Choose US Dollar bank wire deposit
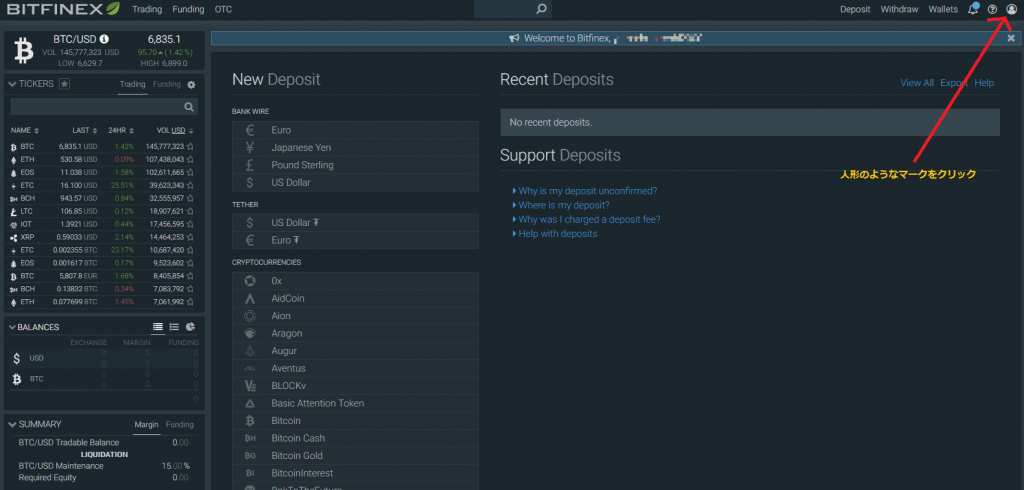1024x490 pixels. pyautogui.click(x=355, y=182)
